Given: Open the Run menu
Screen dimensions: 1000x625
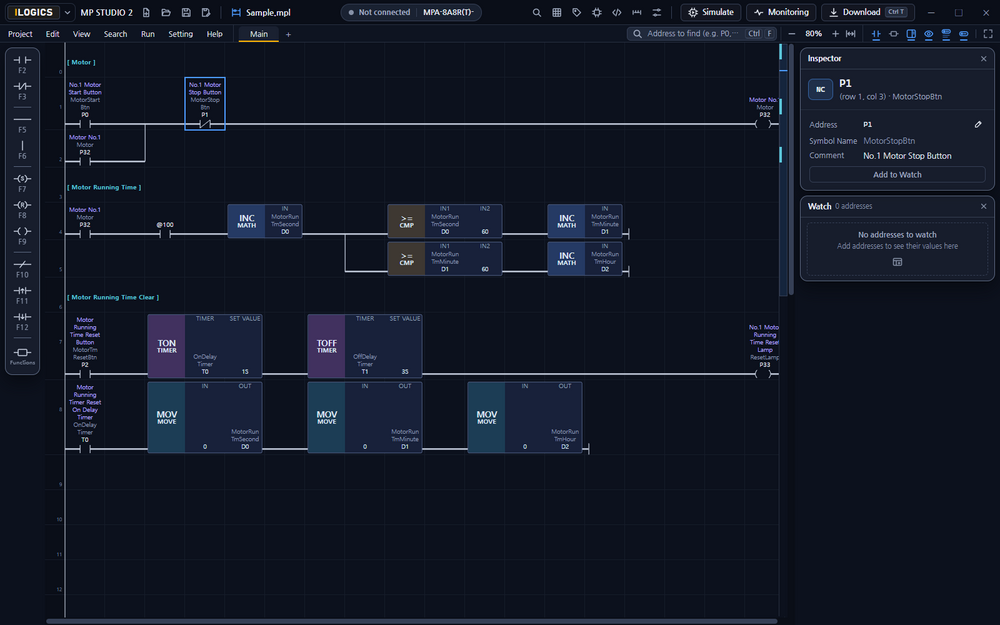Looking at the screenshot, I should pos(148,34).
